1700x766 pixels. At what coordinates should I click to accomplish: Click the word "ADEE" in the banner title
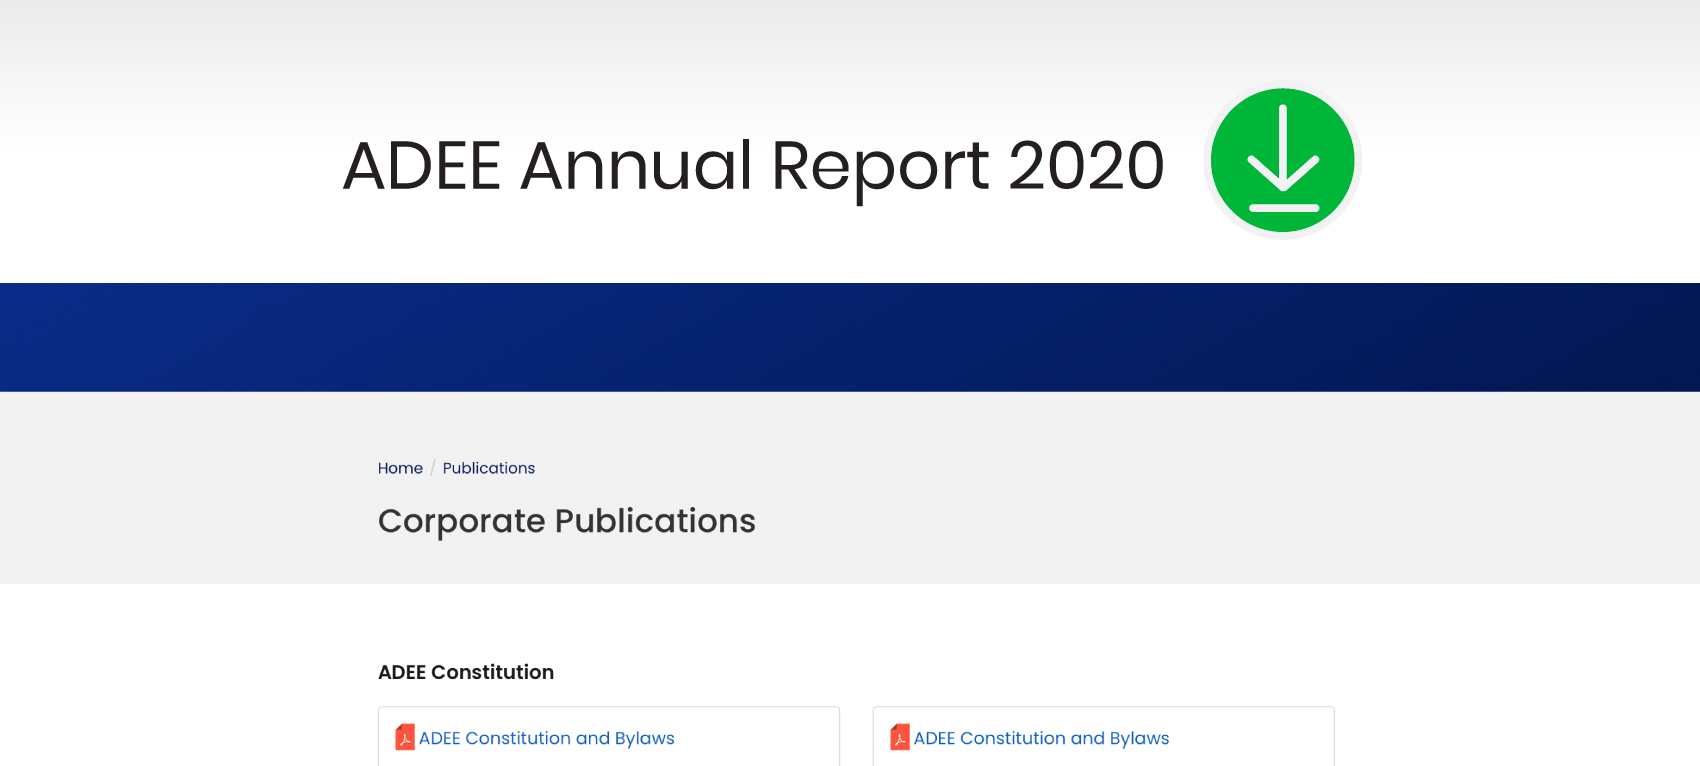(421, 165)
